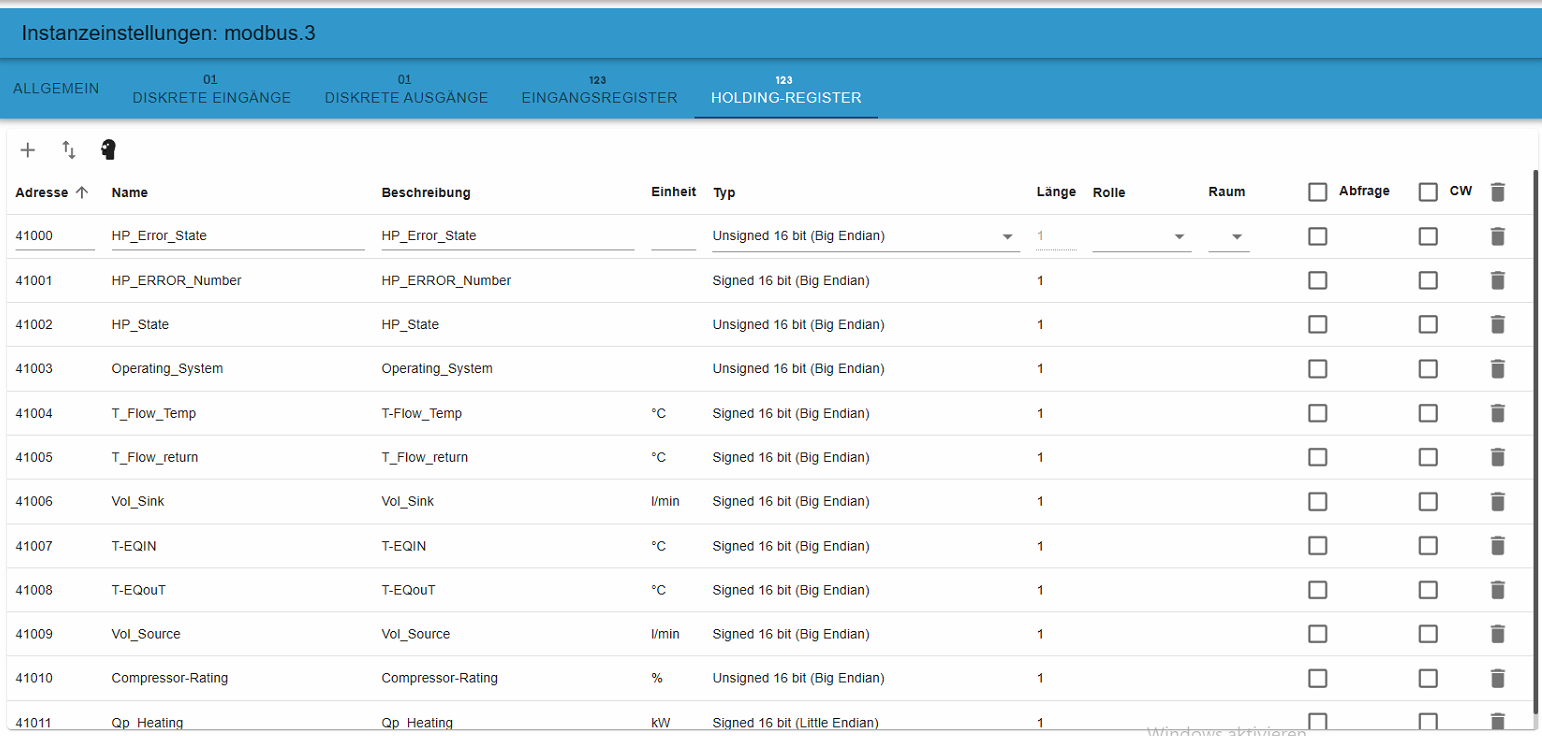
Task: Switch to the Allgemein tab
Action: tap(56, 88)
